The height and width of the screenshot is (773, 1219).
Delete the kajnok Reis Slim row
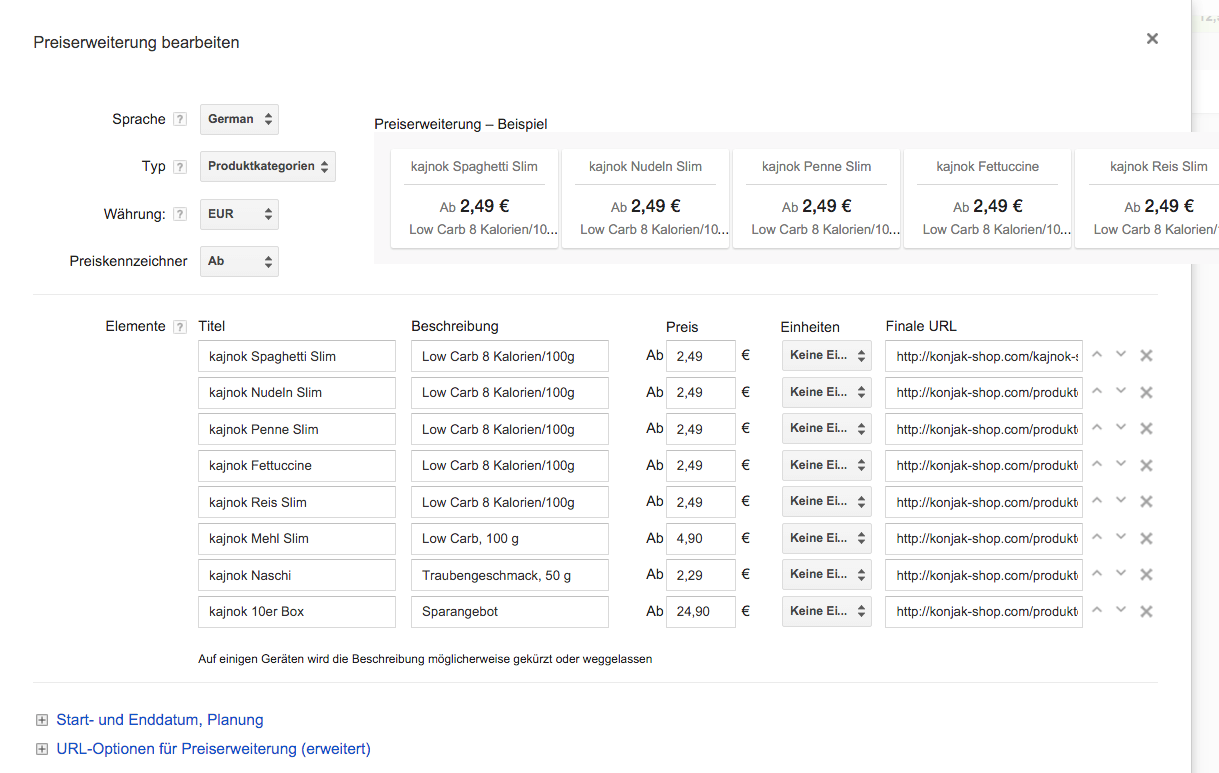(x=1147, y=502)
